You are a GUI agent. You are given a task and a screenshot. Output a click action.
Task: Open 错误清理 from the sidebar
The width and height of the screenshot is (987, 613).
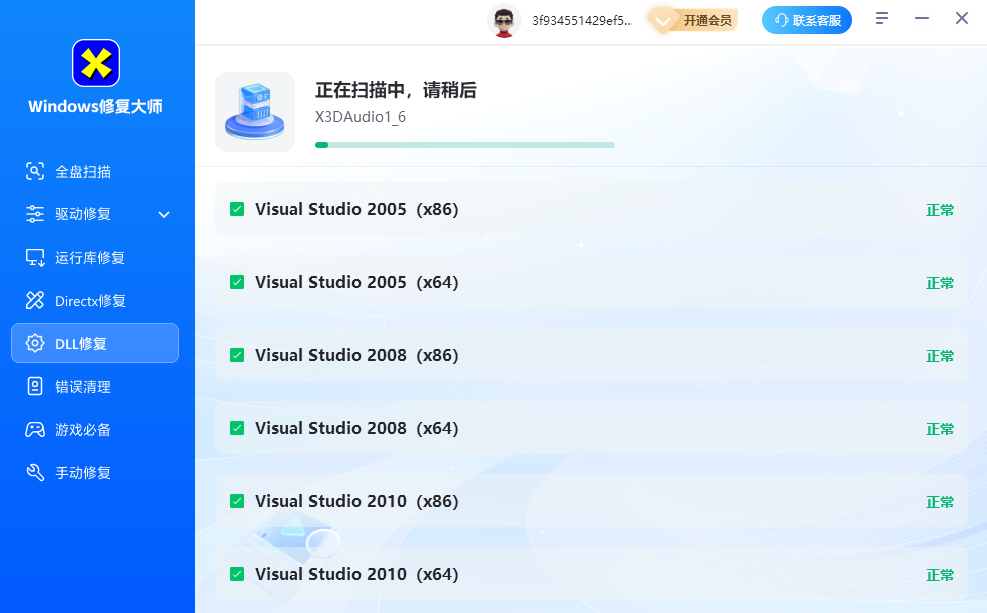(x=95, y=386)
